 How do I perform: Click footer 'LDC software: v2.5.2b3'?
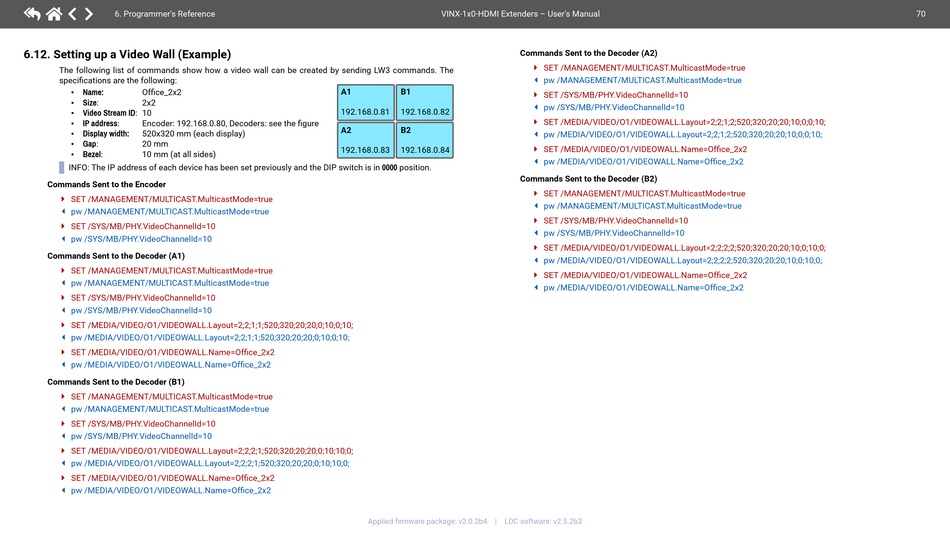pyautogui.click(x=543, y=521)
